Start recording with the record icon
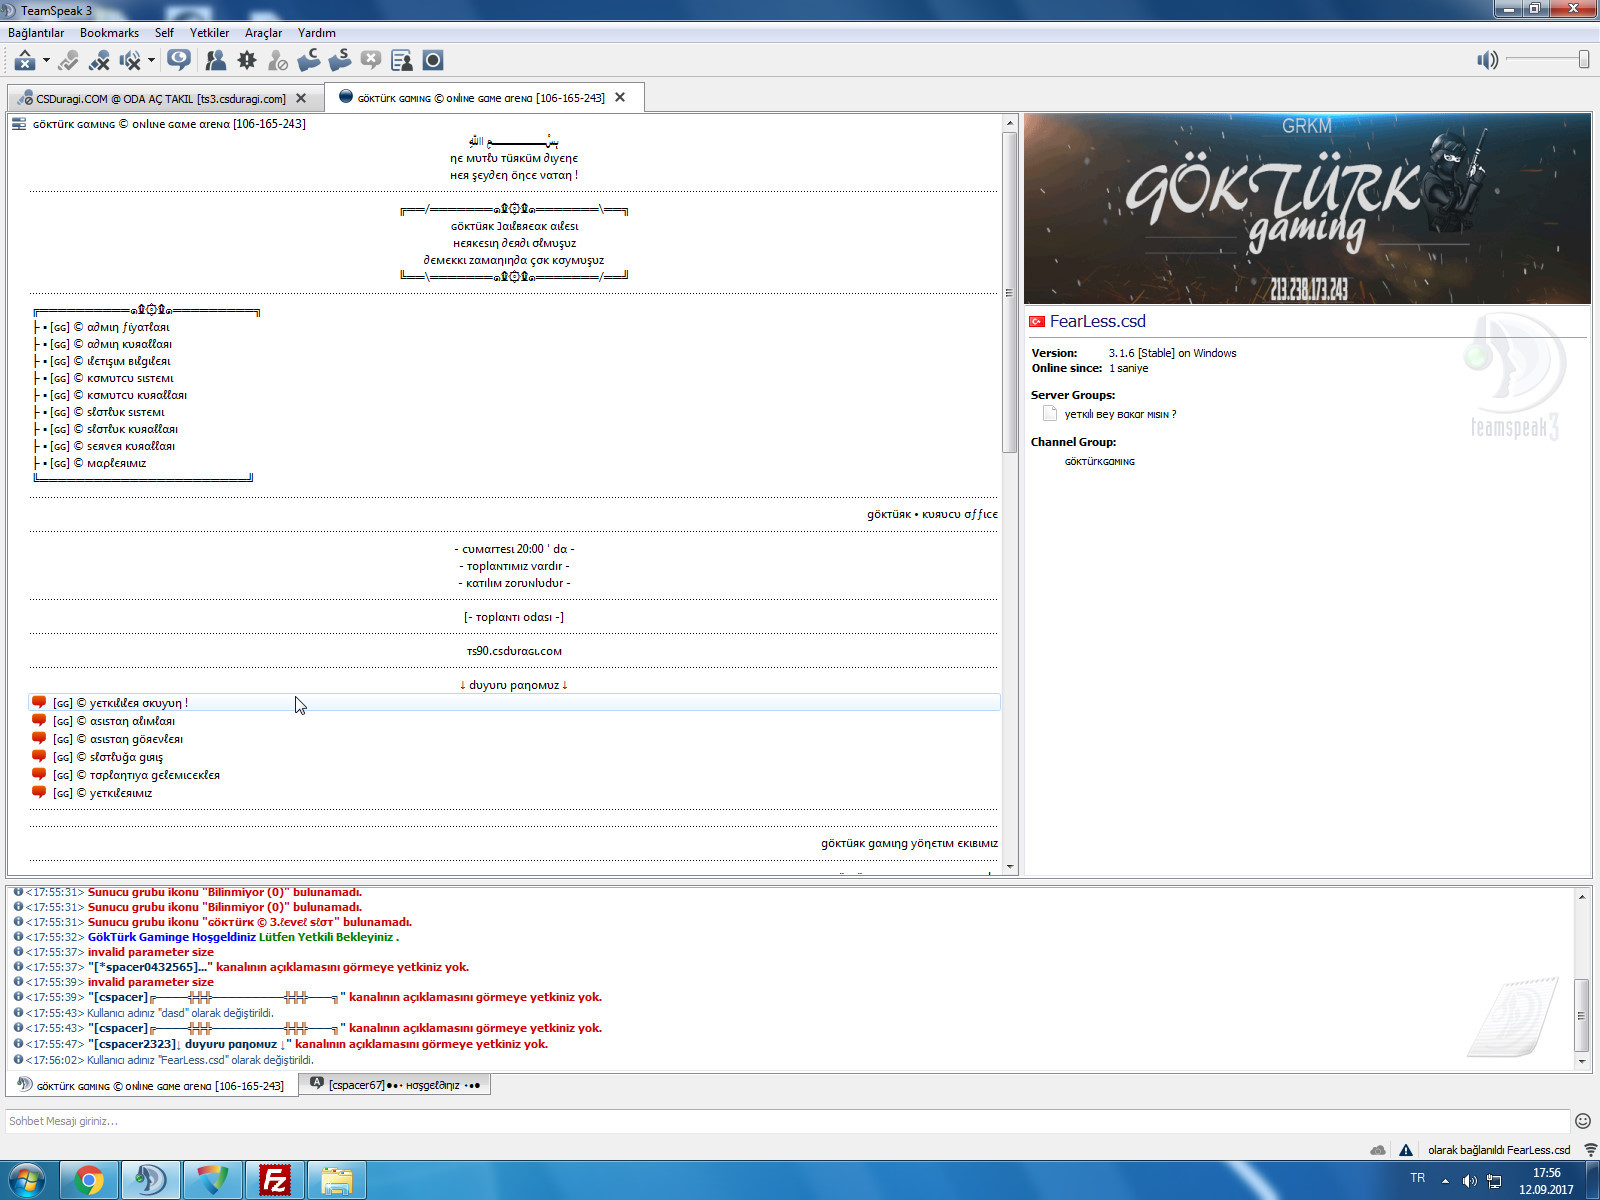This screenshot has height=1200, width=1600. click(x=433, y=61)
